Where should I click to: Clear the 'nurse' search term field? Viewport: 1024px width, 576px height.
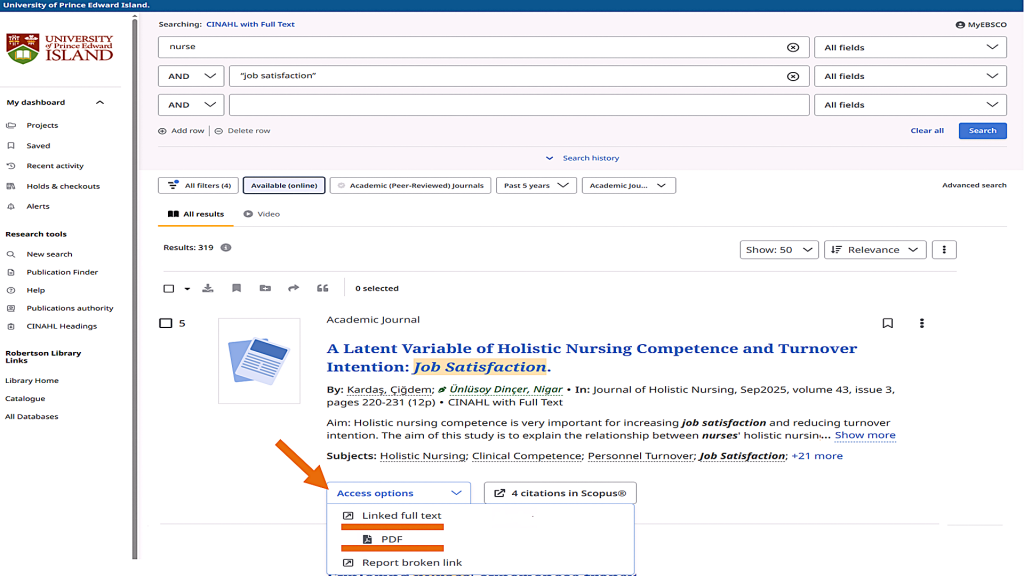click(x=793, y=47)
